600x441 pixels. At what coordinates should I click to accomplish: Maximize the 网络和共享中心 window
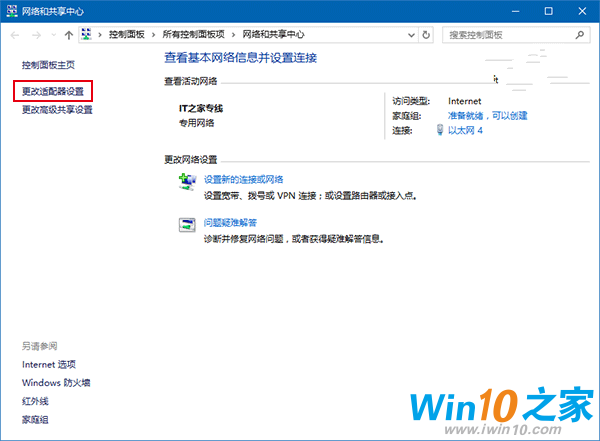coord(549,11)
